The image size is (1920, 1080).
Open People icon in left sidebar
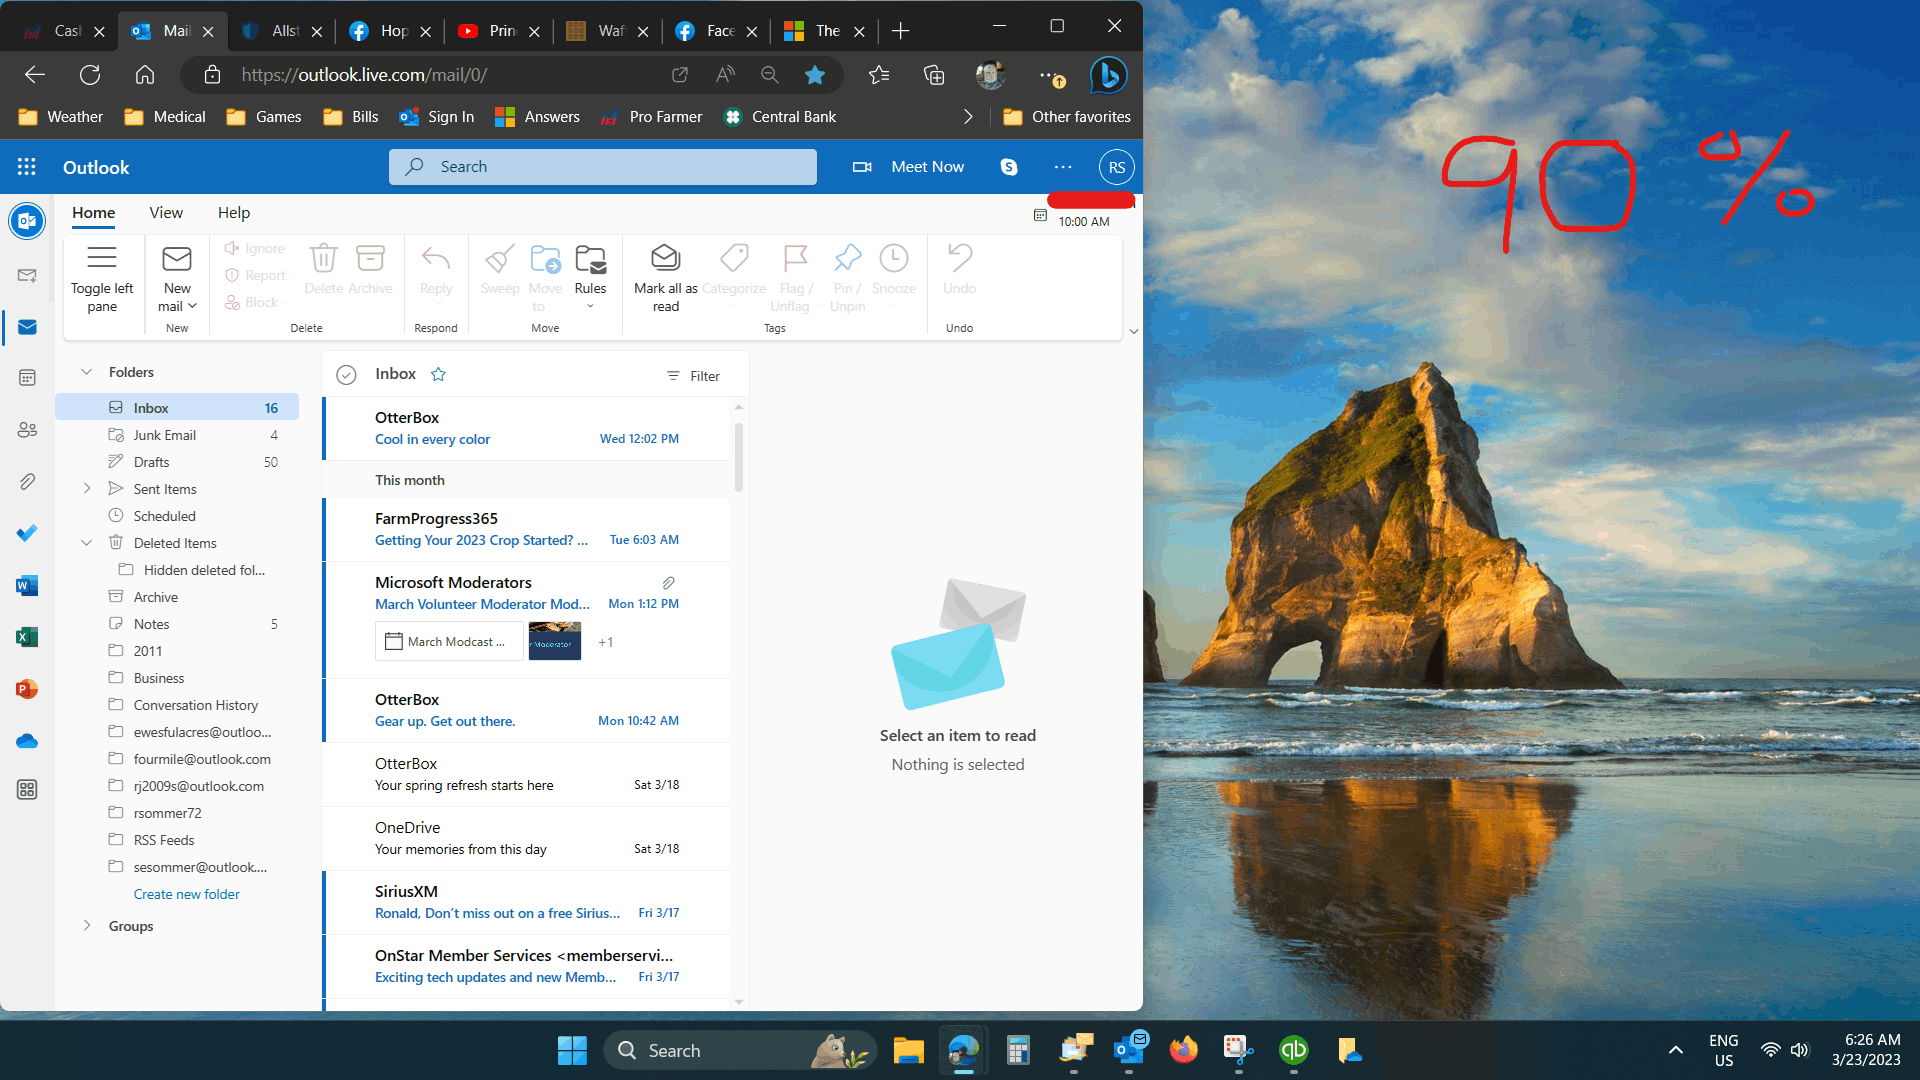27,430
